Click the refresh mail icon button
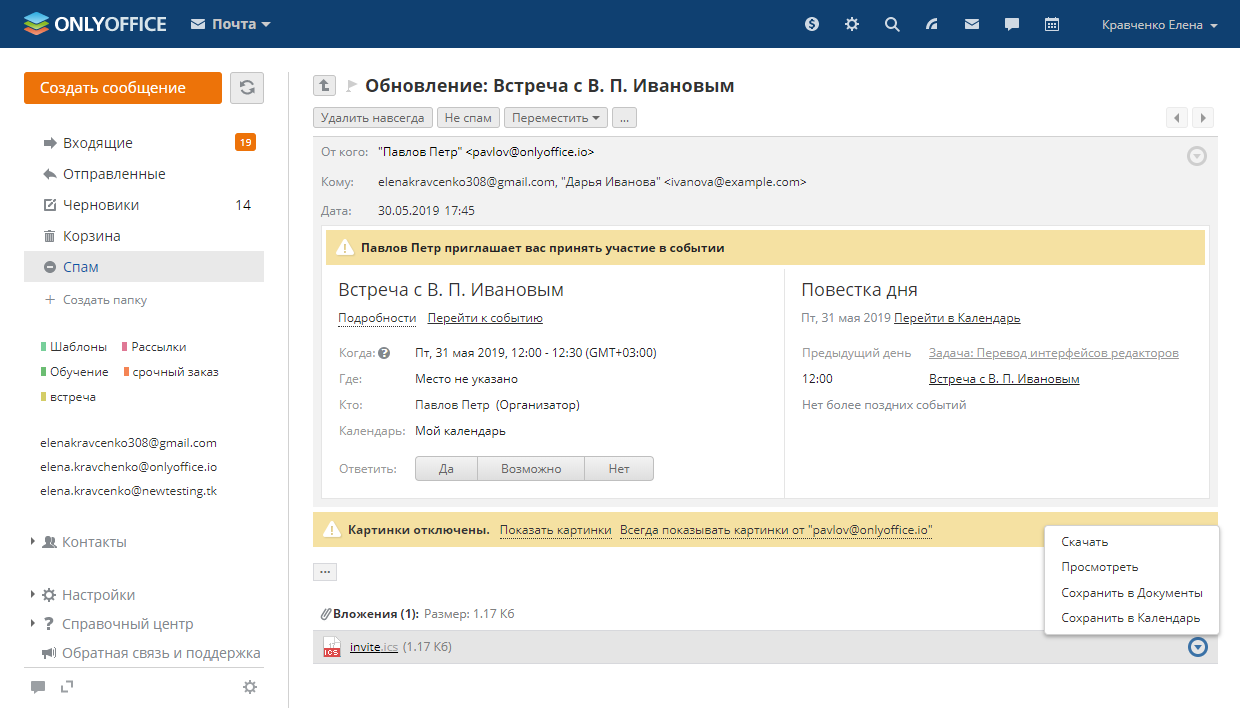Viewport: 1240px width, 708px height. coord(247,88)
